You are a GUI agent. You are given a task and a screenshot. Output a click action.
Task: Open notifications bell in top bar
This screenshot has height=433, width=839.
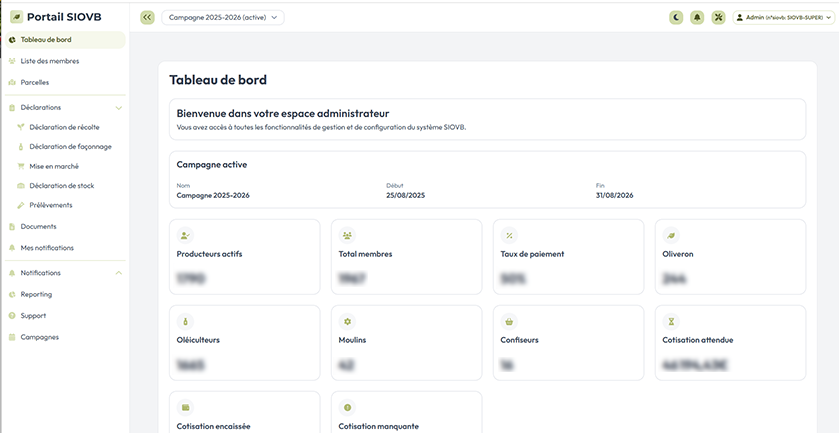pos(697,17)
